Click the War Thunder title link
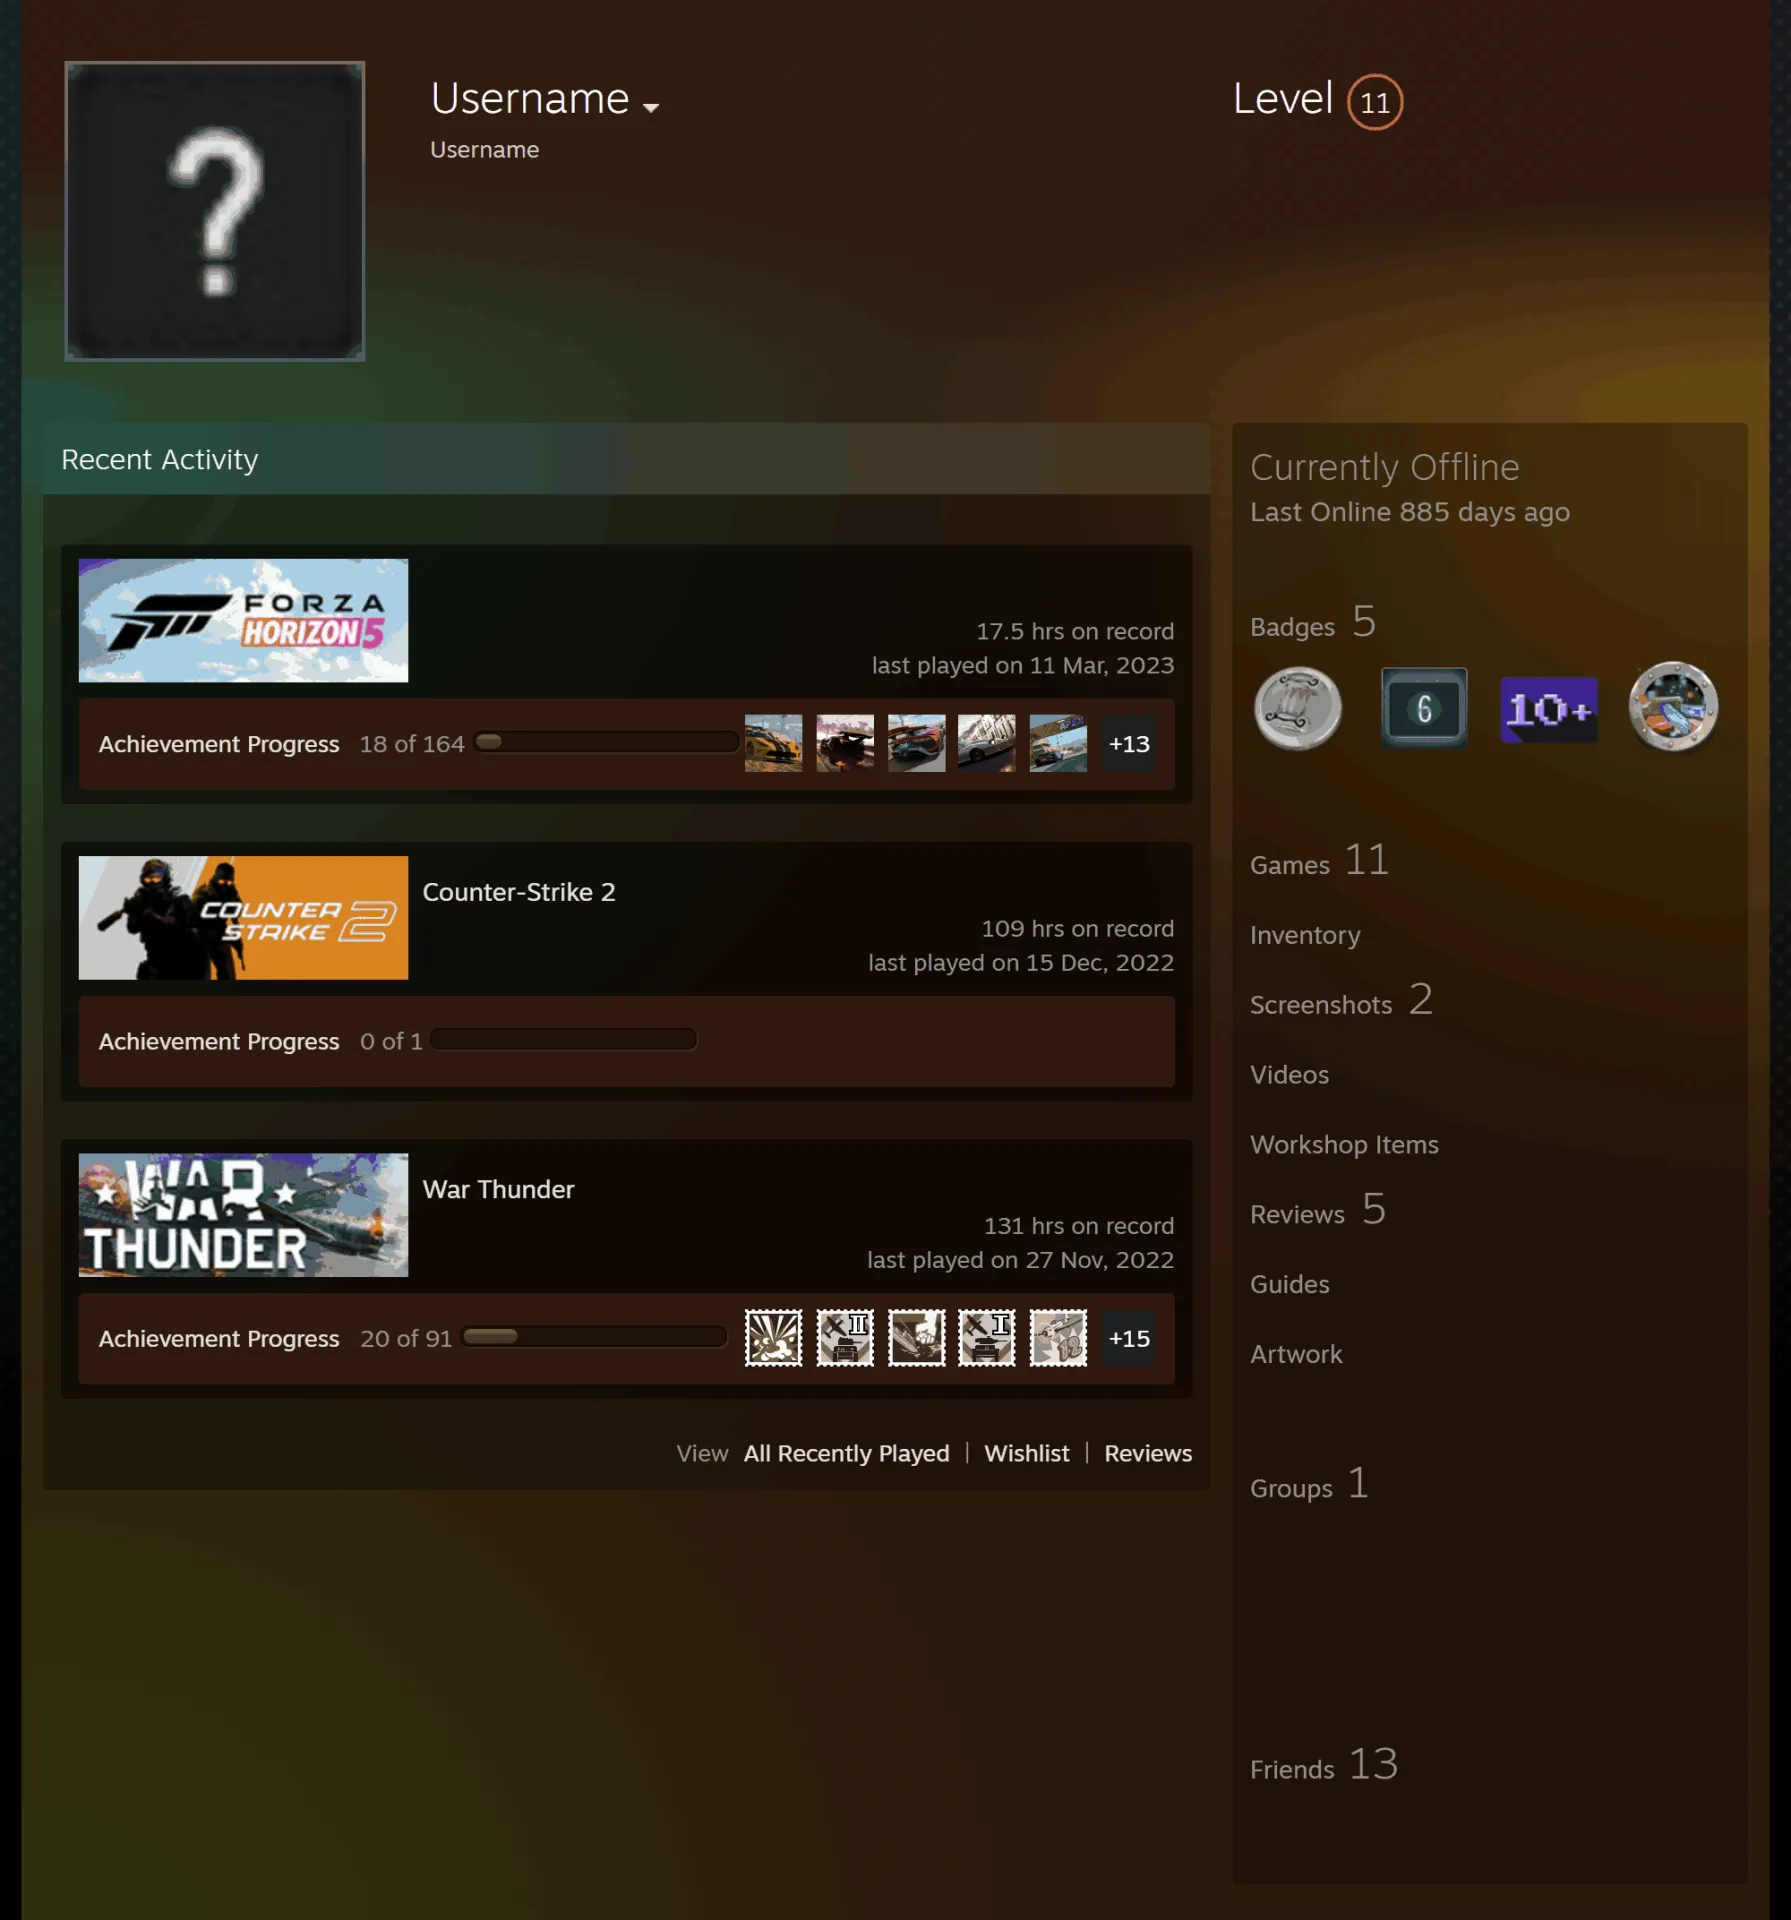Viewport: 1791px width, 1920px height. [498, 1189]
